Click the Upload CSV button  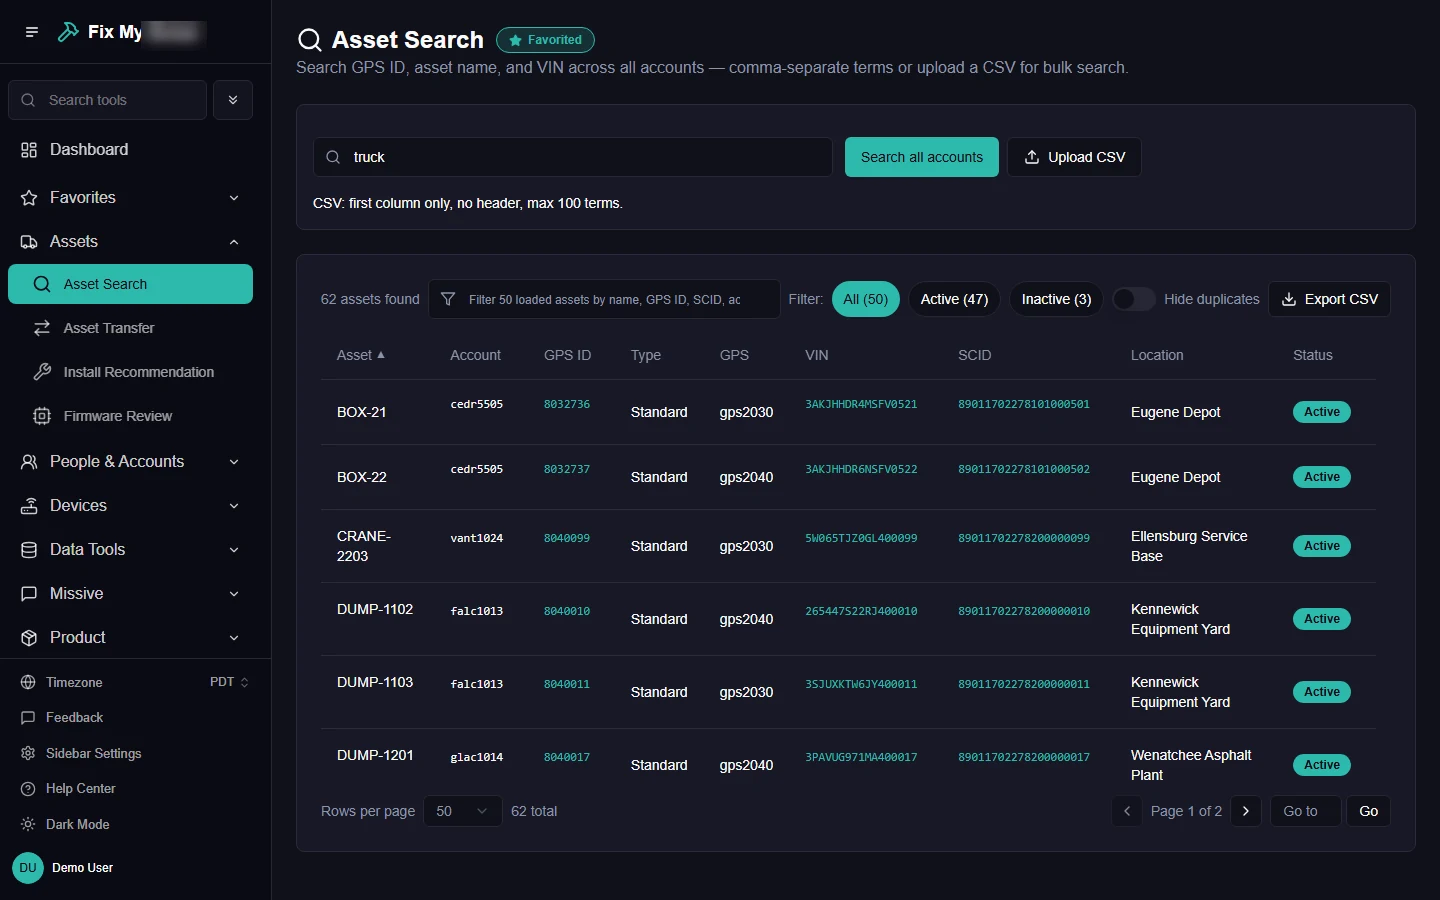click(x=1074, y=157)
